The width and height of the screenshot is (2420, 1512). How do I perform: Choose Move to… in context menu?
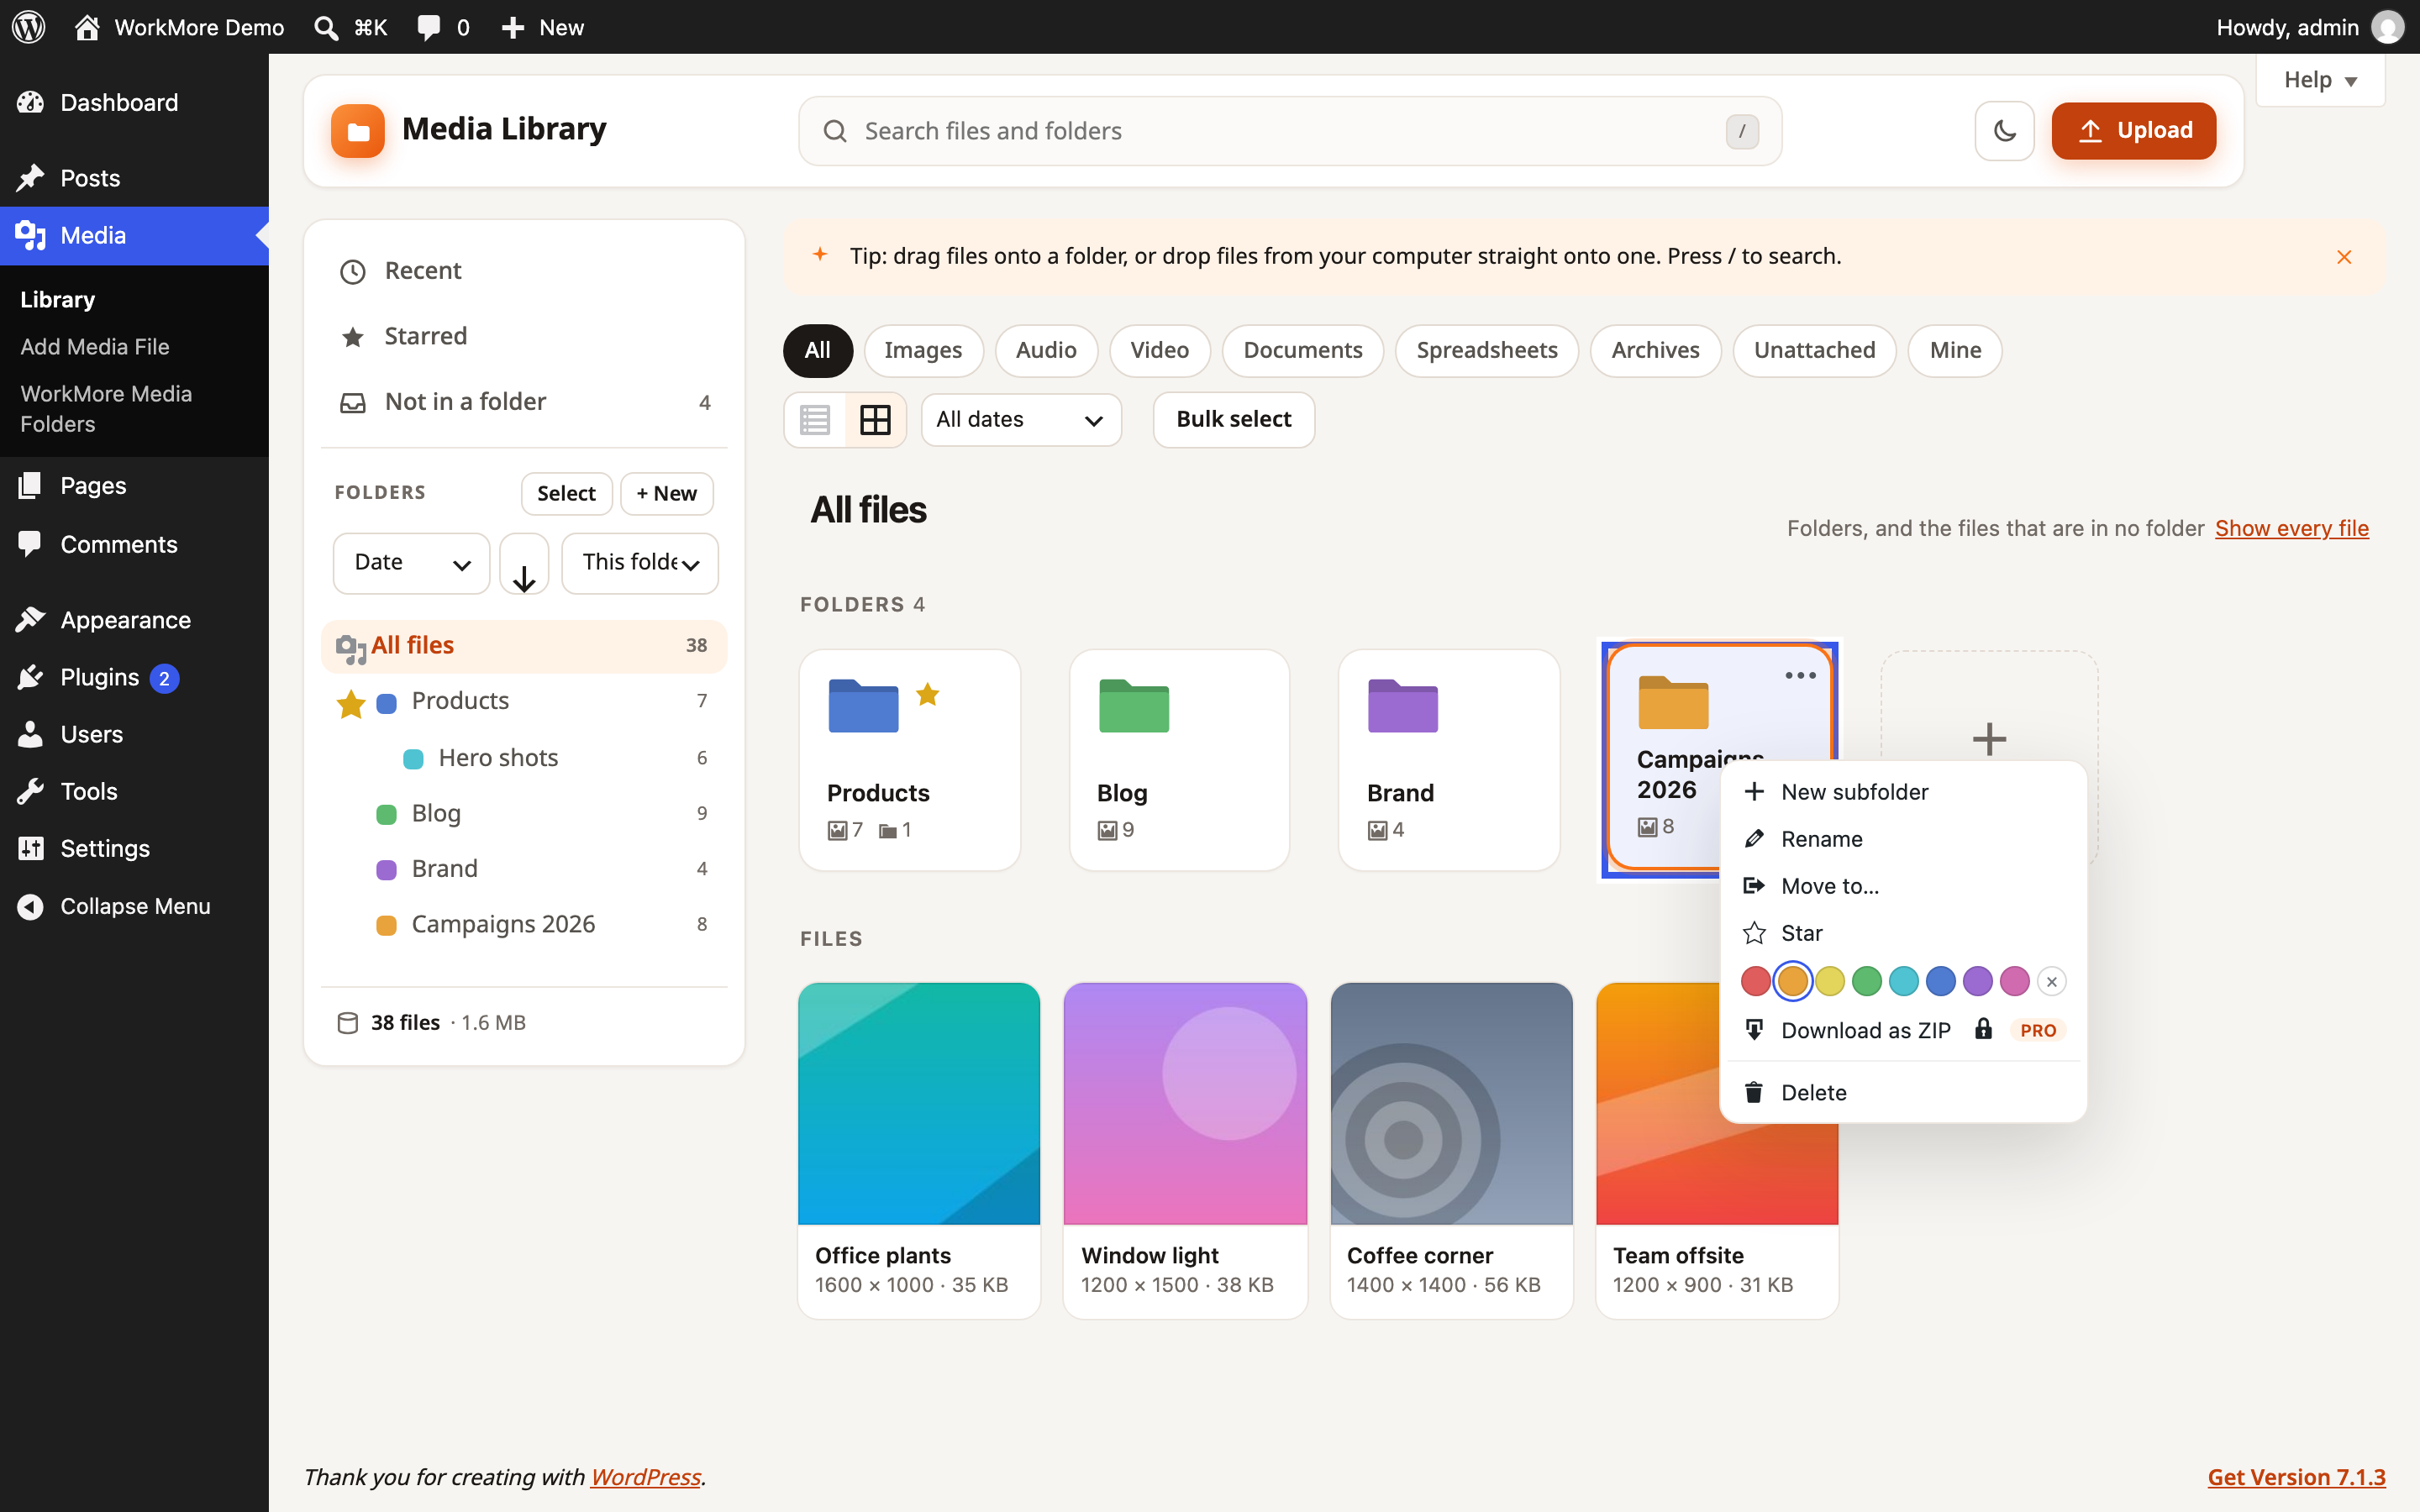[x=1902, y=886]
